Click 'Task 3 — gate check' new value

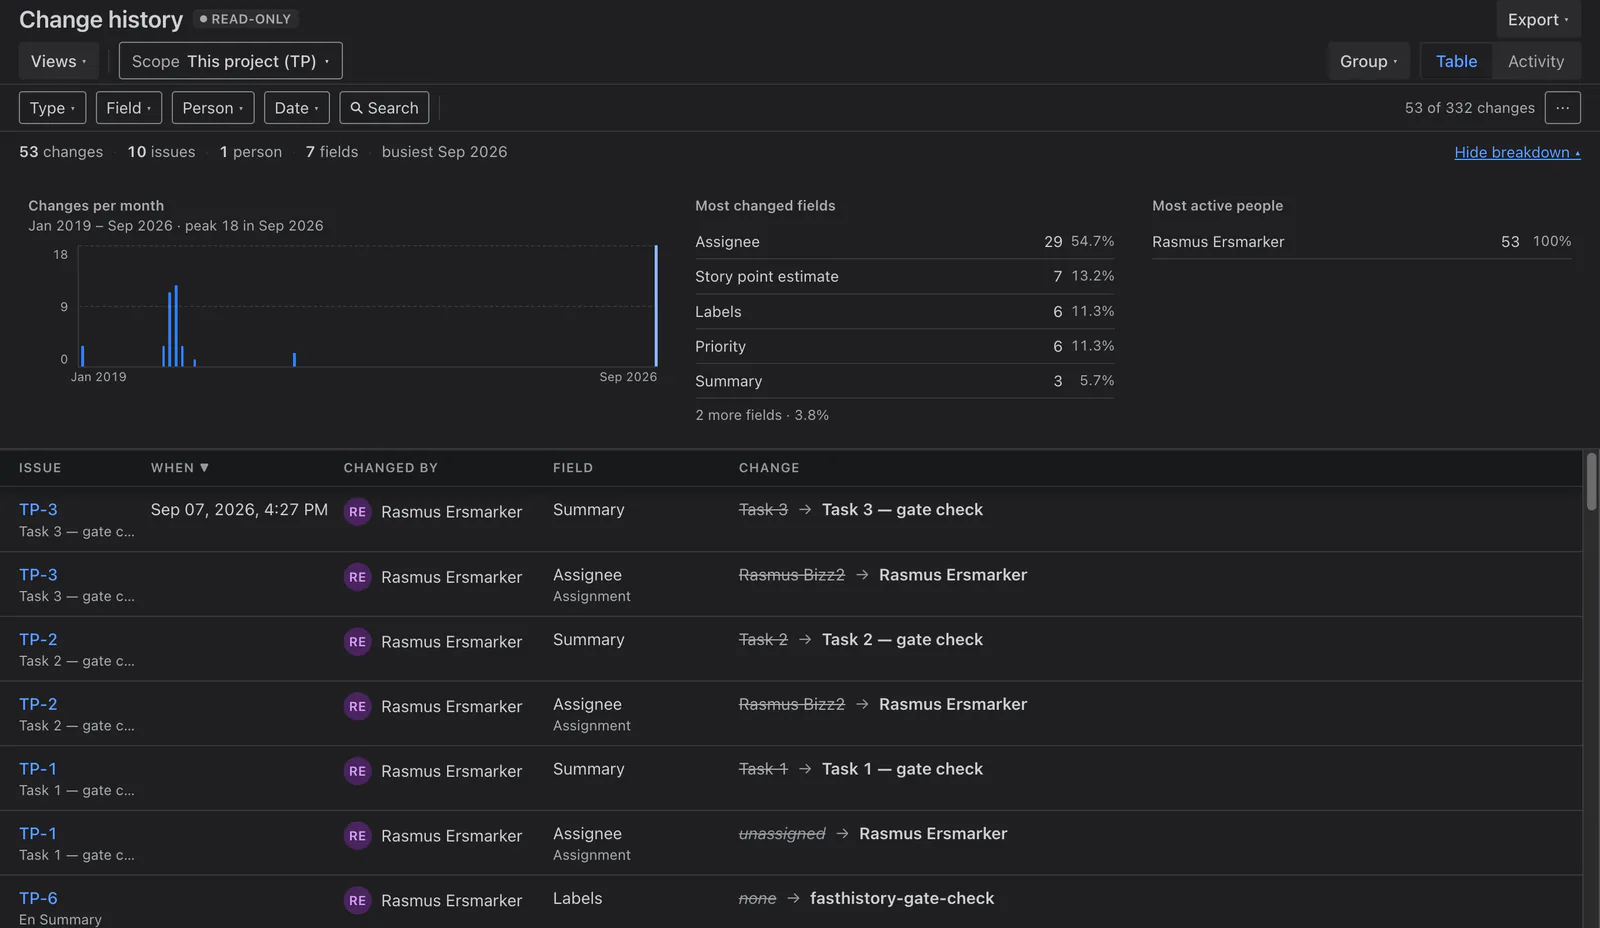902,510
